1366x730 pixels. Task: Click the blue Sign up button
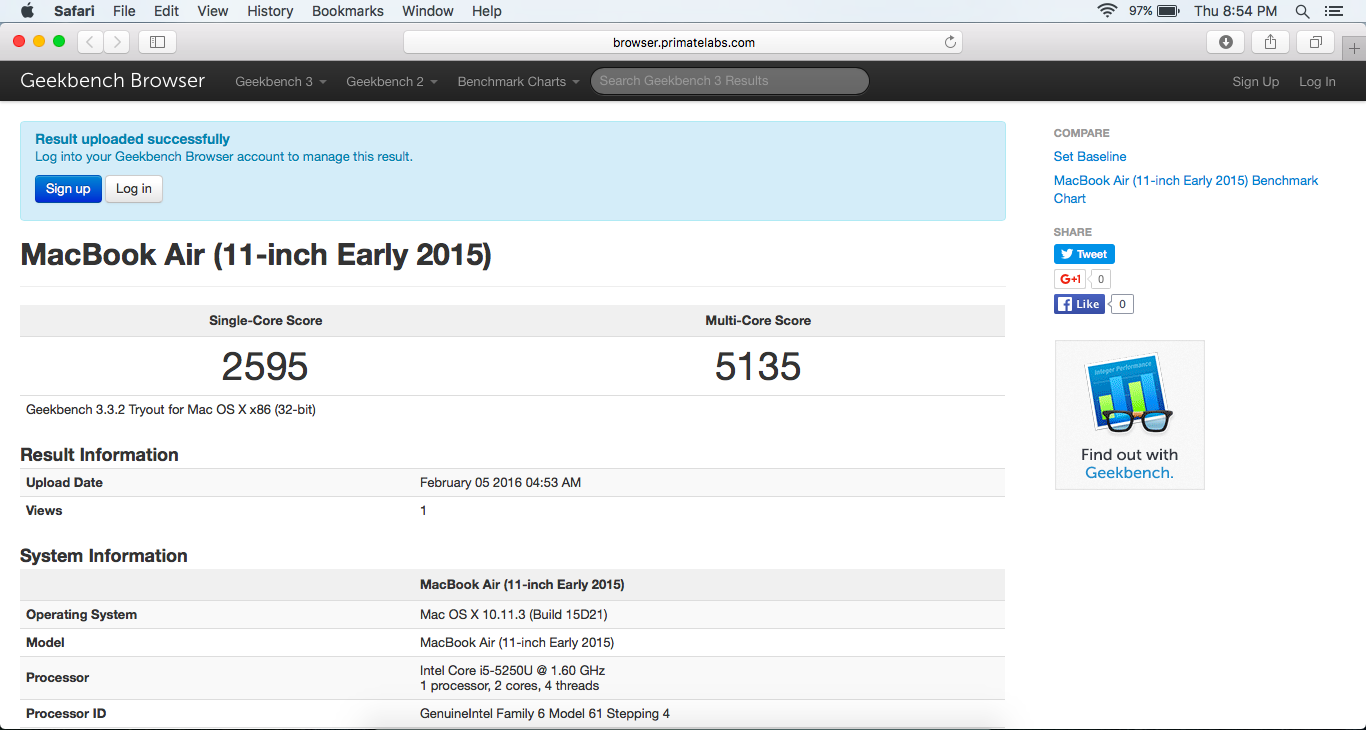tap(68, 189)
